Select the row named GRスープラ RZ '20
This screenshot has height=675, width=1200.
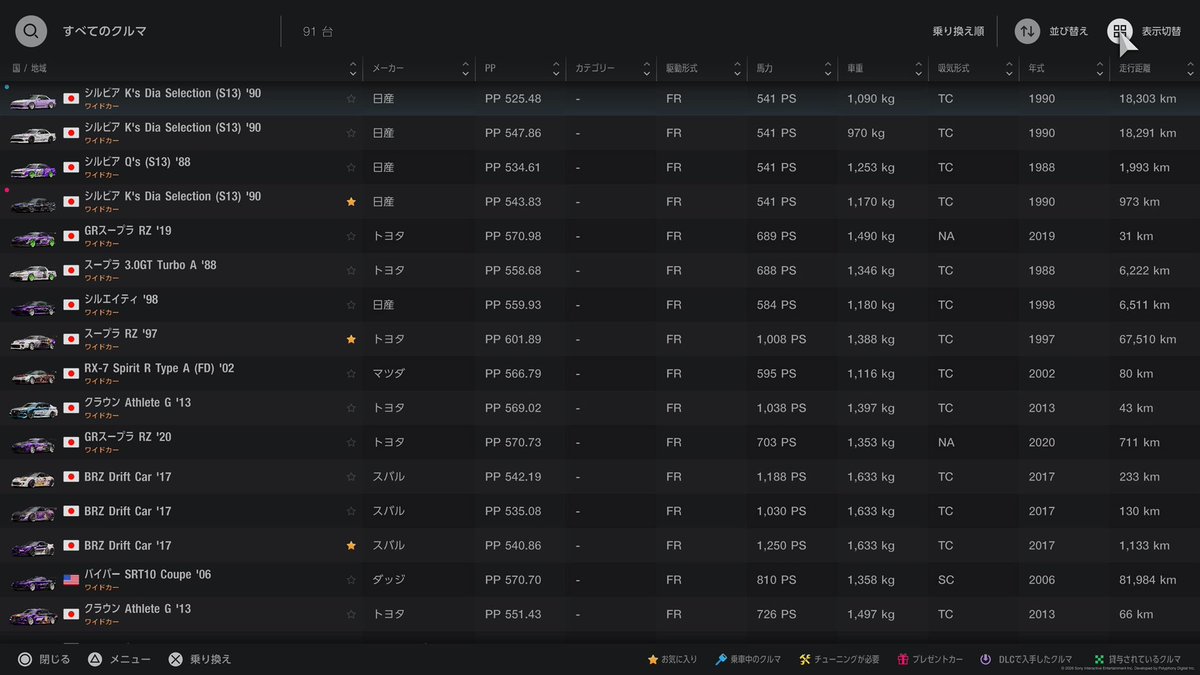click(x=600, y=443)
